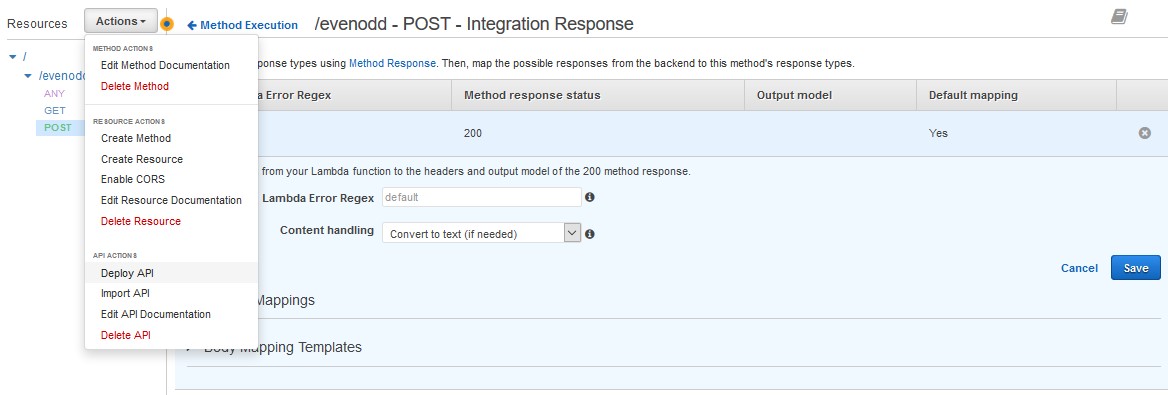Viewport: 1168px width, 395px height.
Task: Click the info icon beside Lambda Error Regex
Action: click(589, 198)
